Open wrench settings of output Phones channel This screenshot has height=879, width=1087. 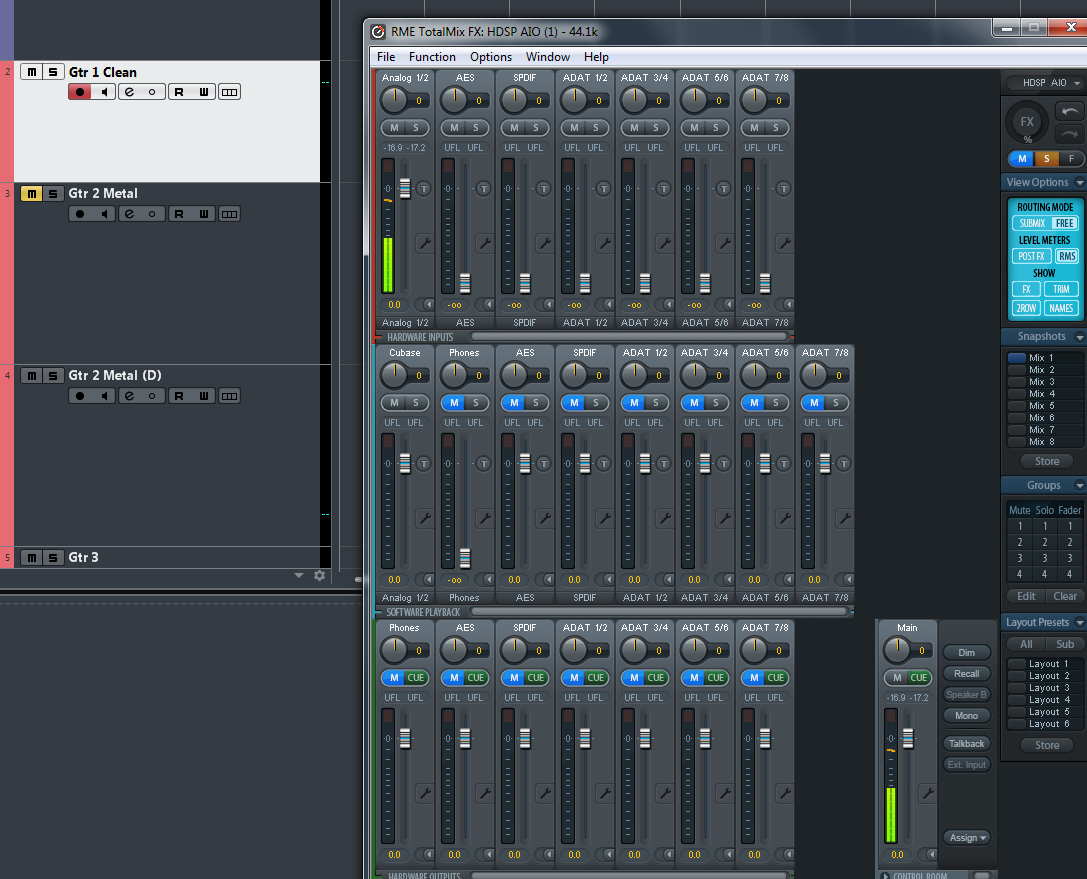(x=424, y=792)
